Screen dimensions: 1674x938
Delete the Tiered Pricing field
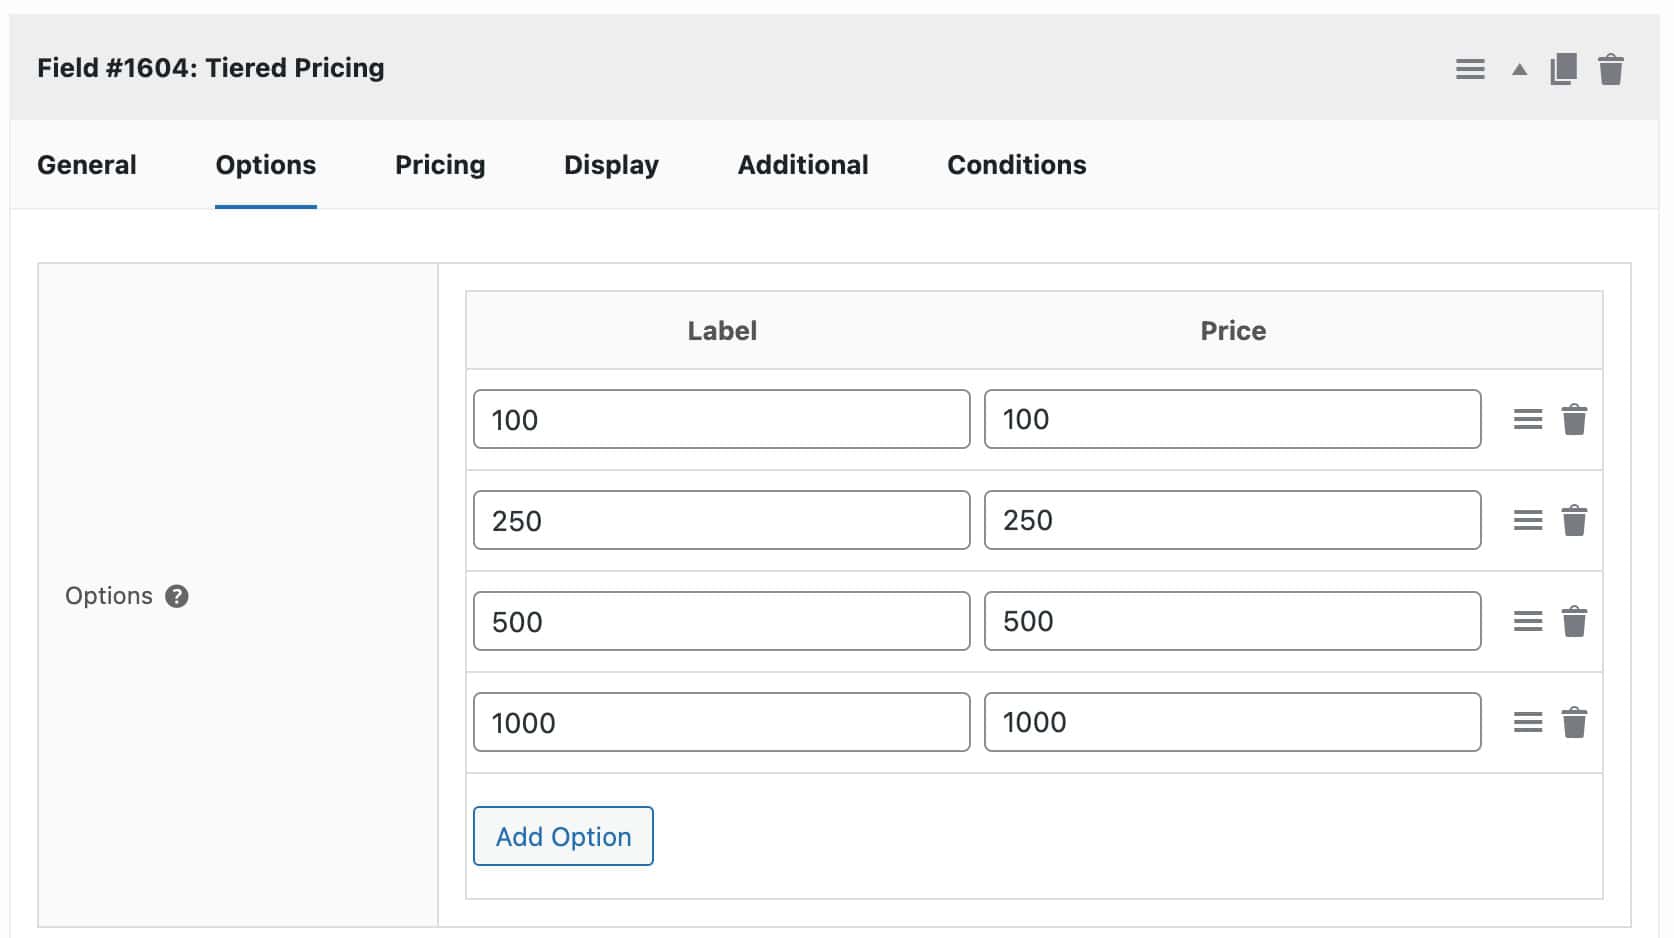point(1611,68)
